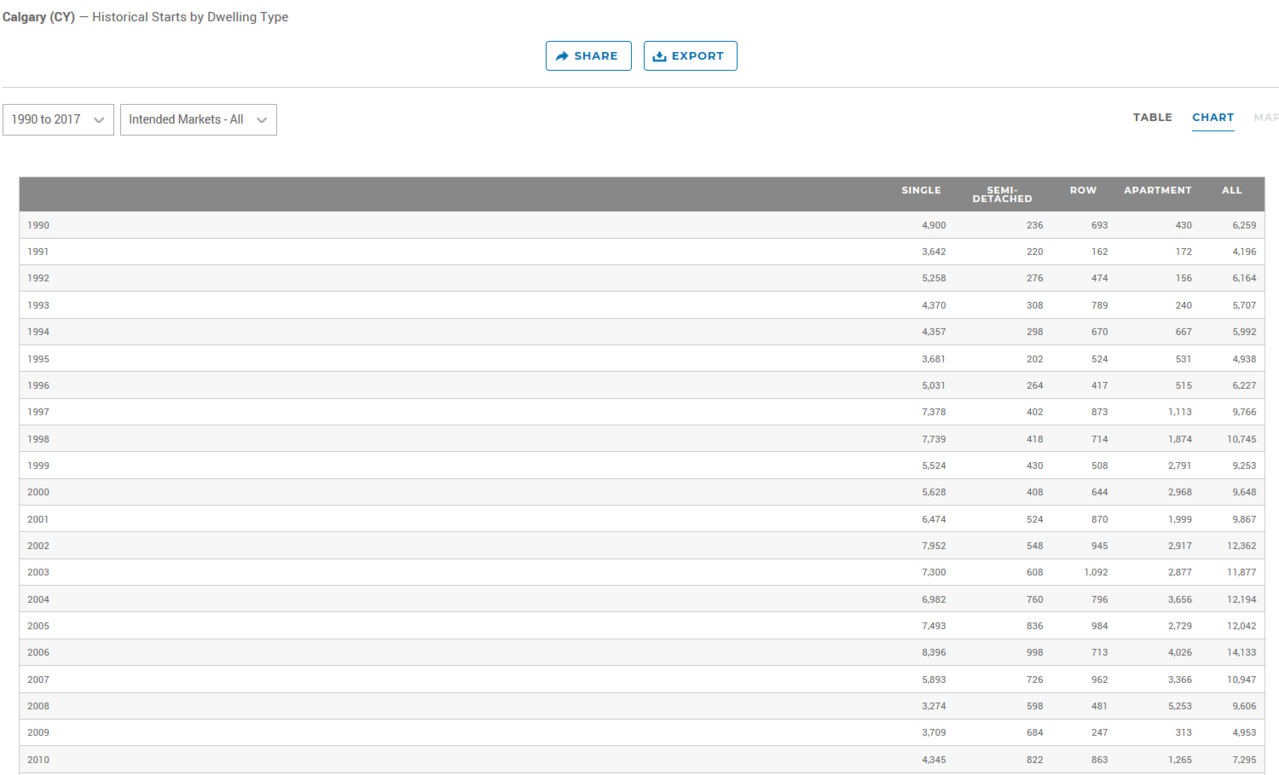Select the 1990 year row label
Viewport: 1279px width, 775px height.
click(38, 225)
